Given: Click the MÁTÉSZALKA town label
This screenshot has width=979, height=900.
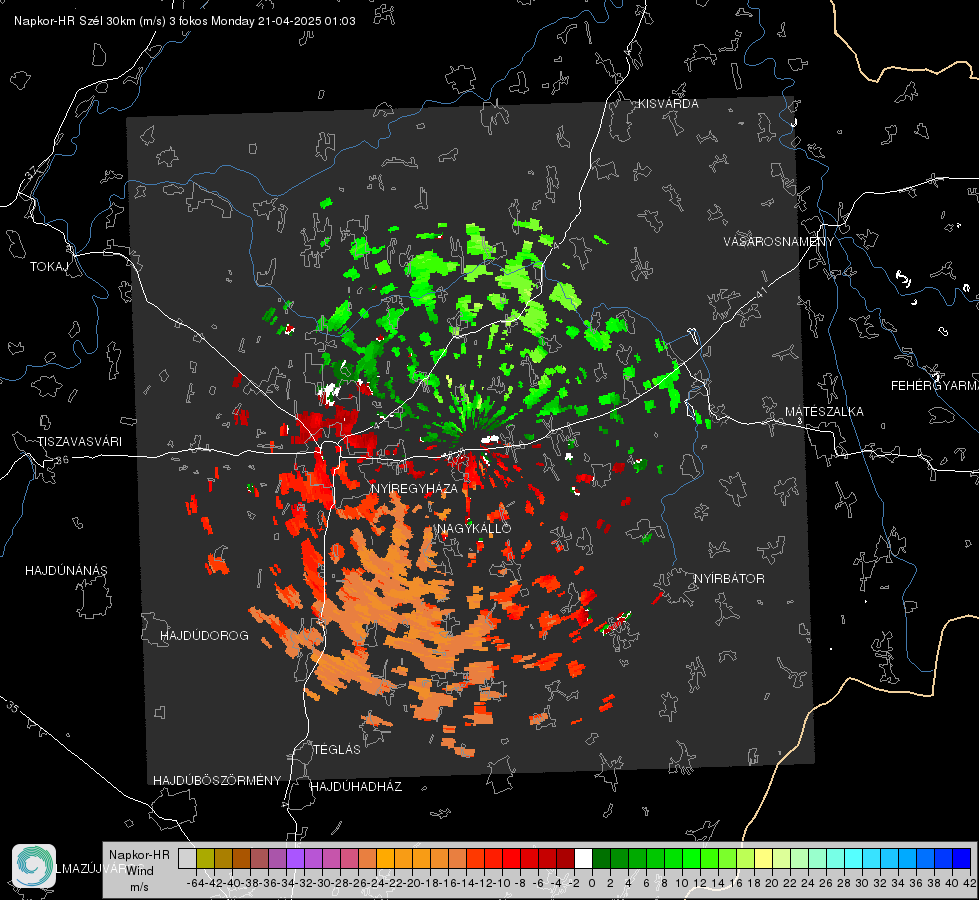Looking at the screenshot, I should tap(824, 412).
